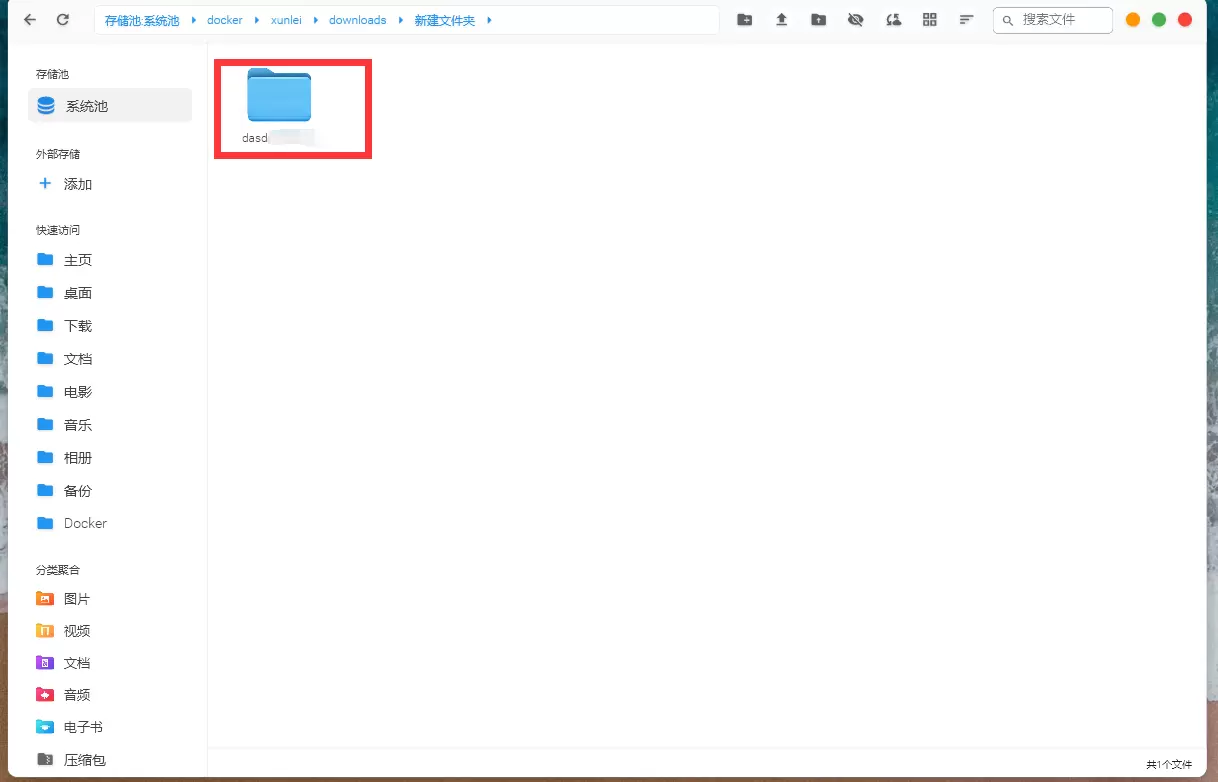
Task: Refresh the current folder listing
Action: (63, 20)
